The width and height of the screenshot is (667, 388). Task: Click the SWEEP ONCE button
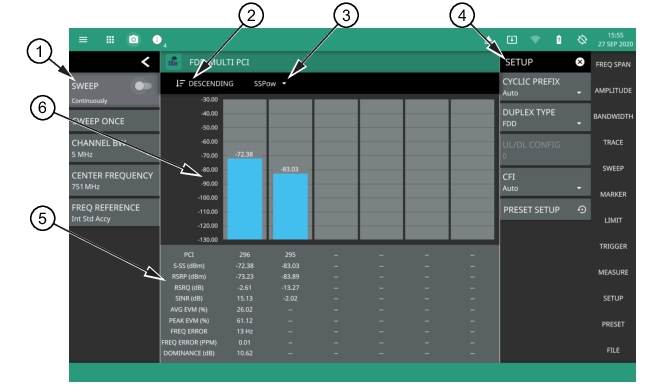point(114,121)
